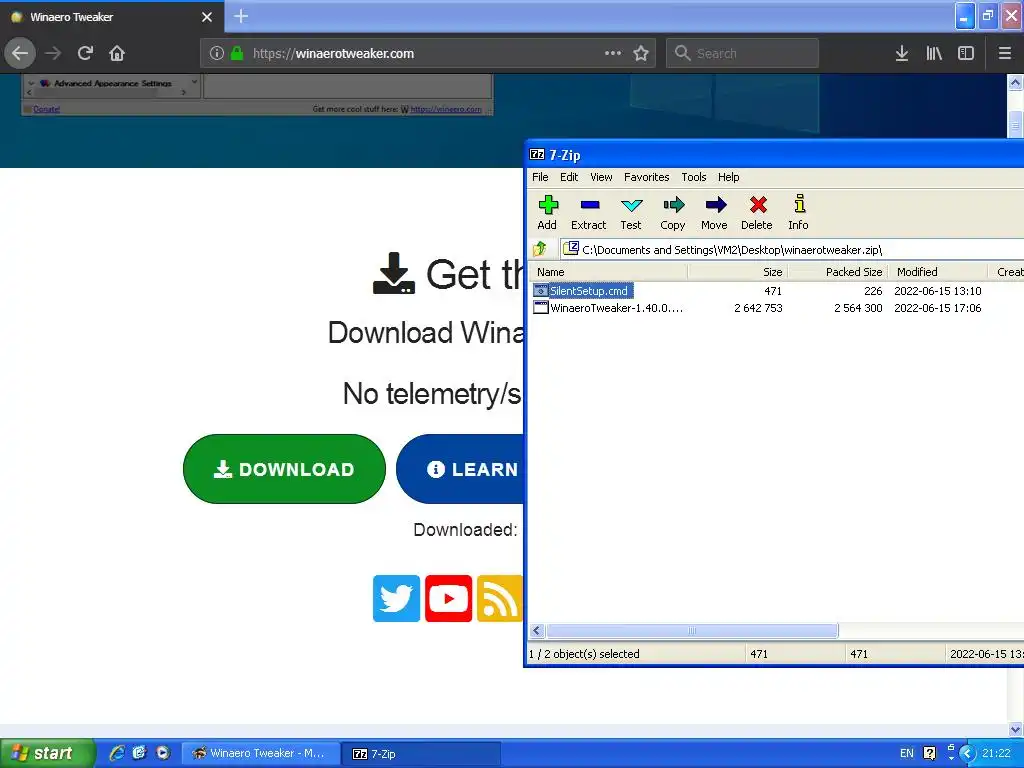Sort 7-Zip list by Size column
This screenshot has height=768, width=1024.
pyautogui.click(x=737, y=272)
